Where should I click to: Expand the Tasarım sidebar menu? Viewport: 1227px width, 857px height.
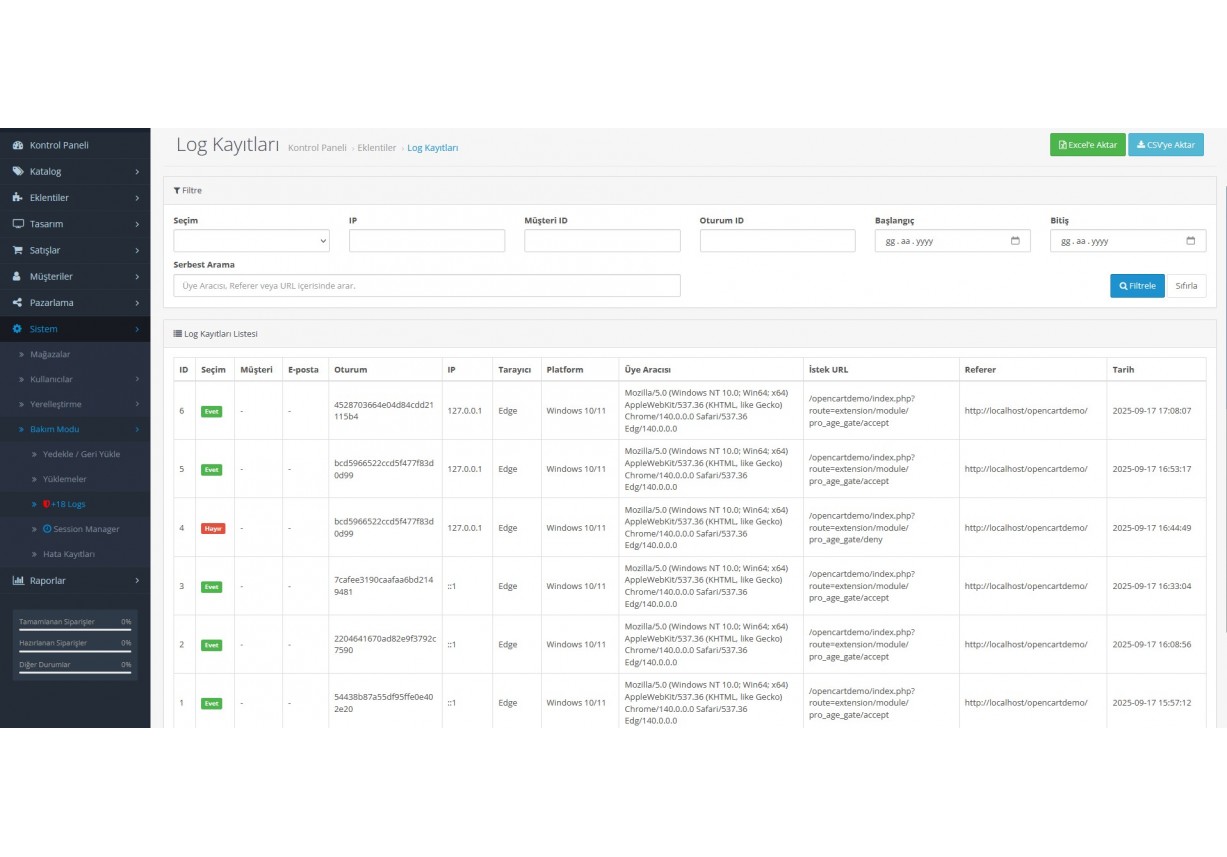[x=75, y=224]
